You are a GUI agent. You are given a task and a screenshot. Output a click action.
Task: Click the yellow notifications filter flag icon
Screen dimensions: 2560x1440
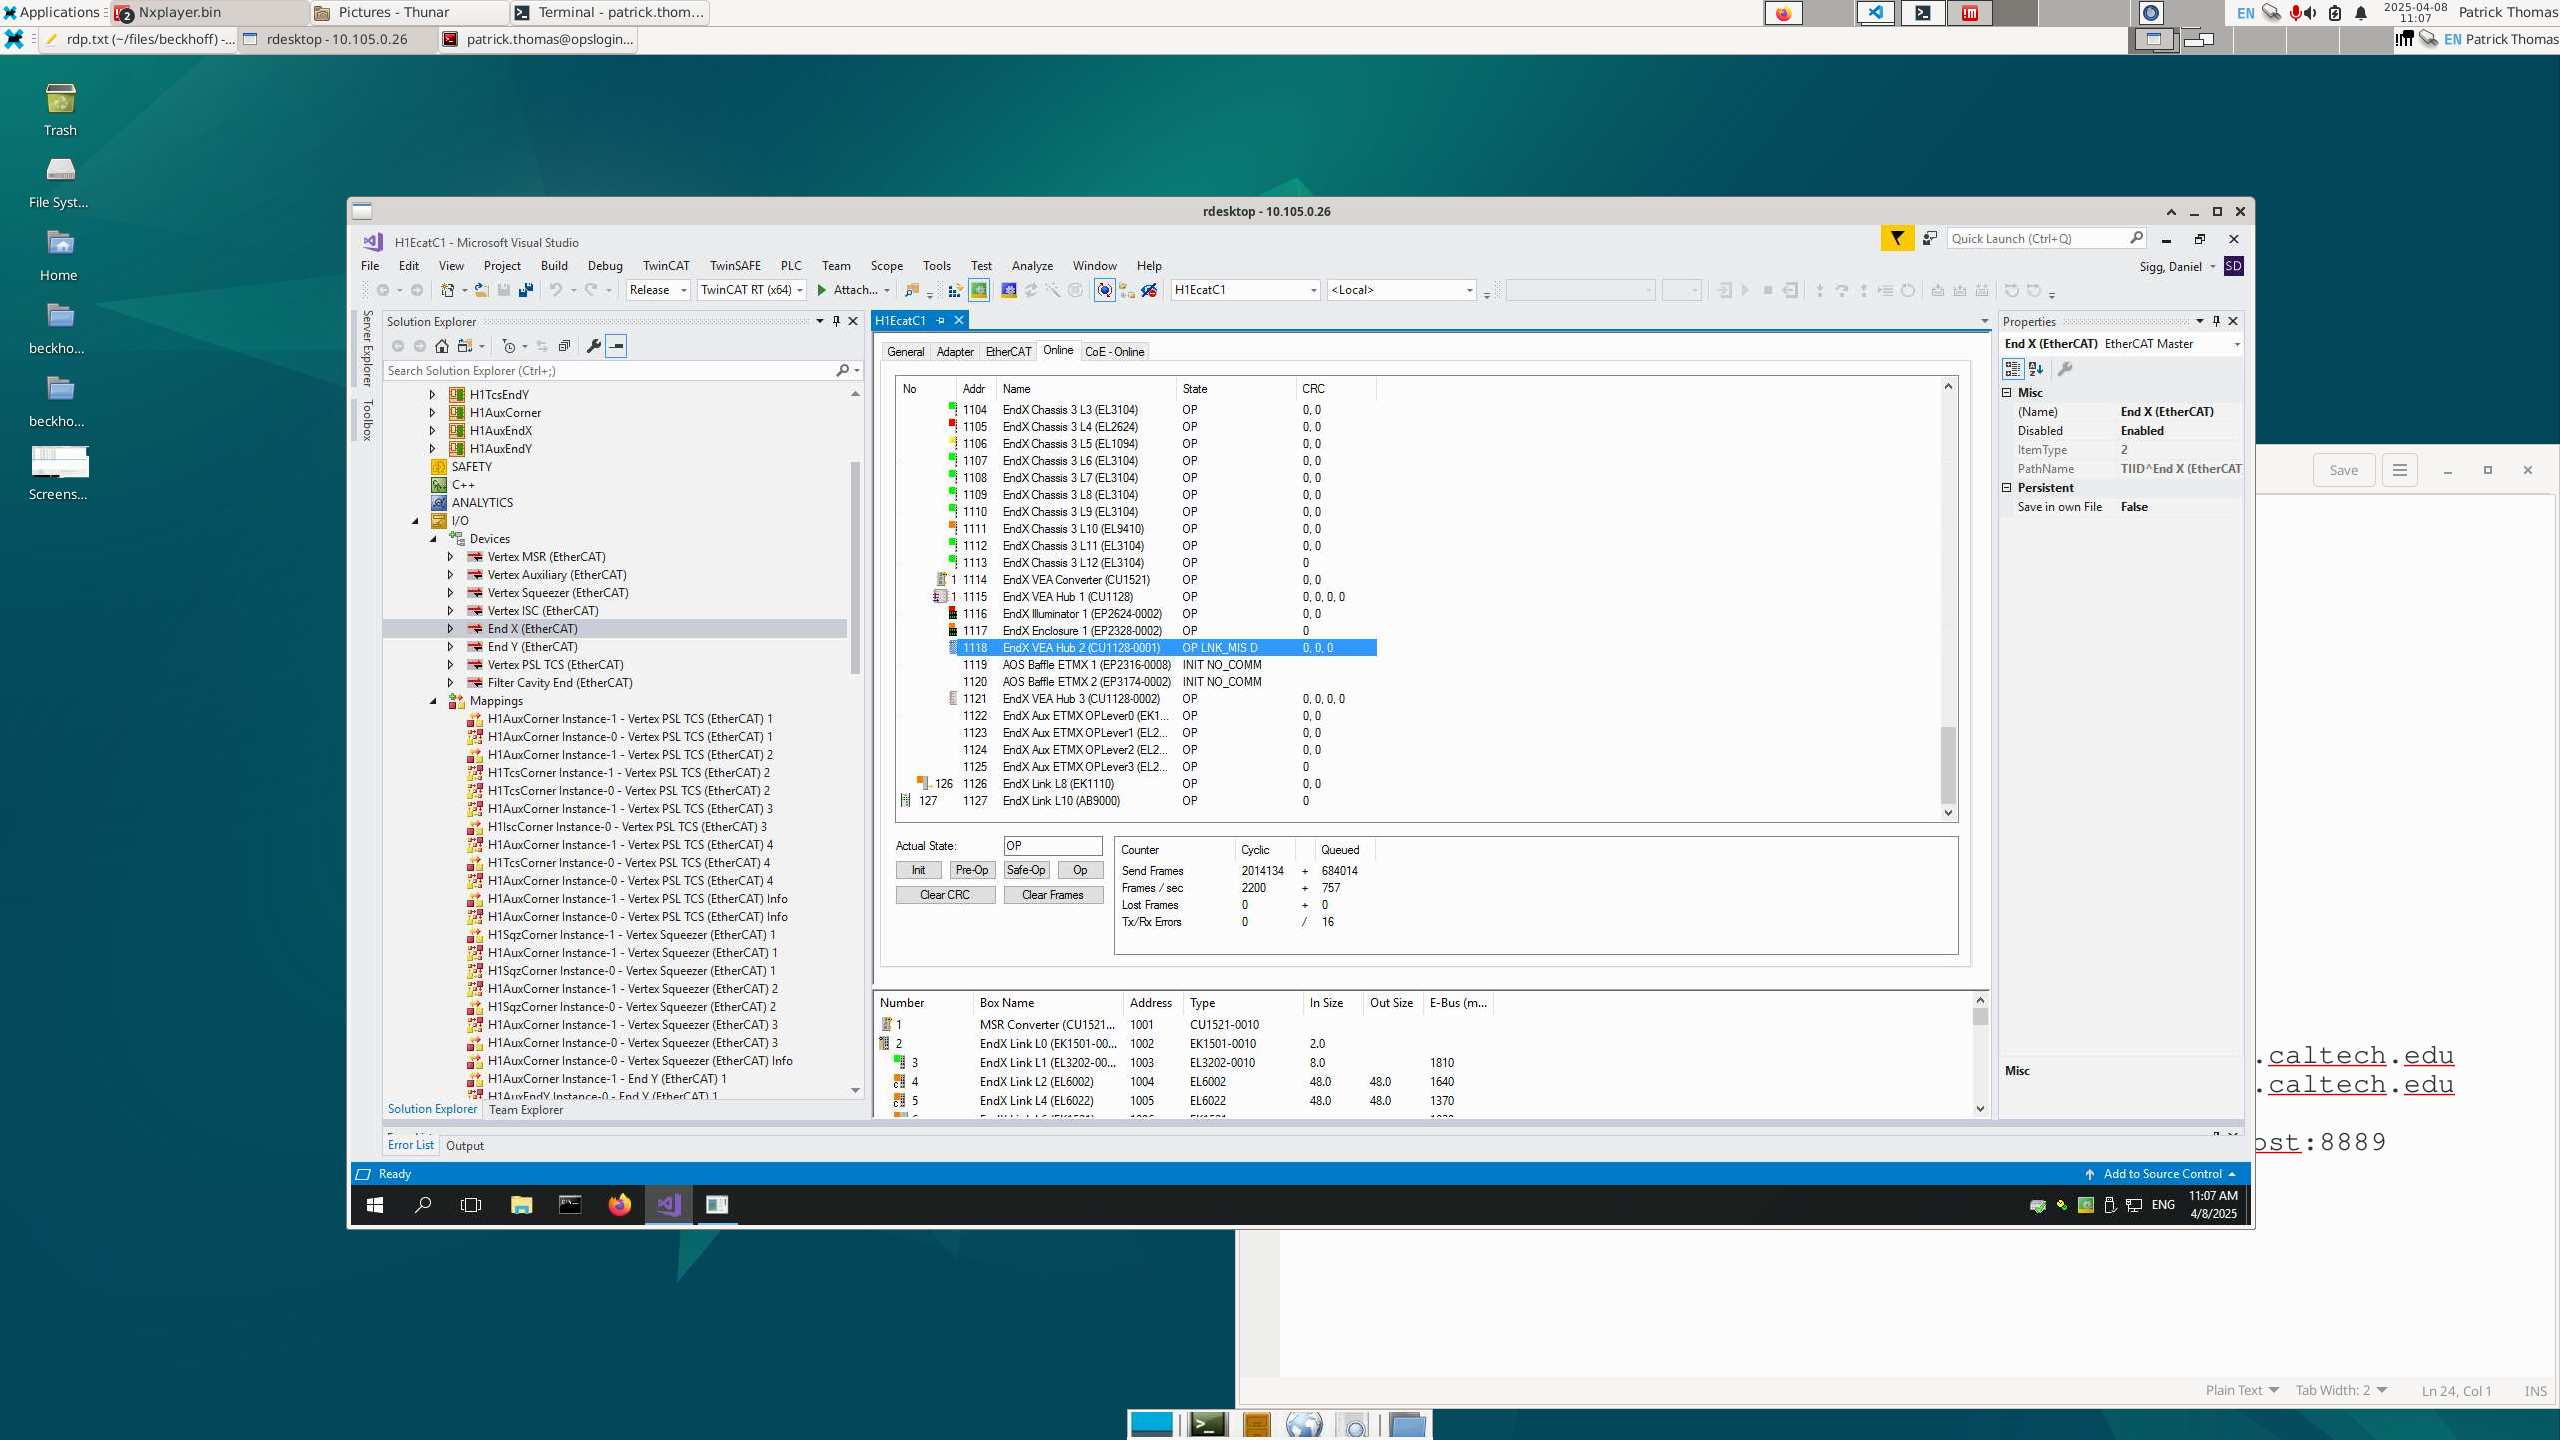(1897, 238)
